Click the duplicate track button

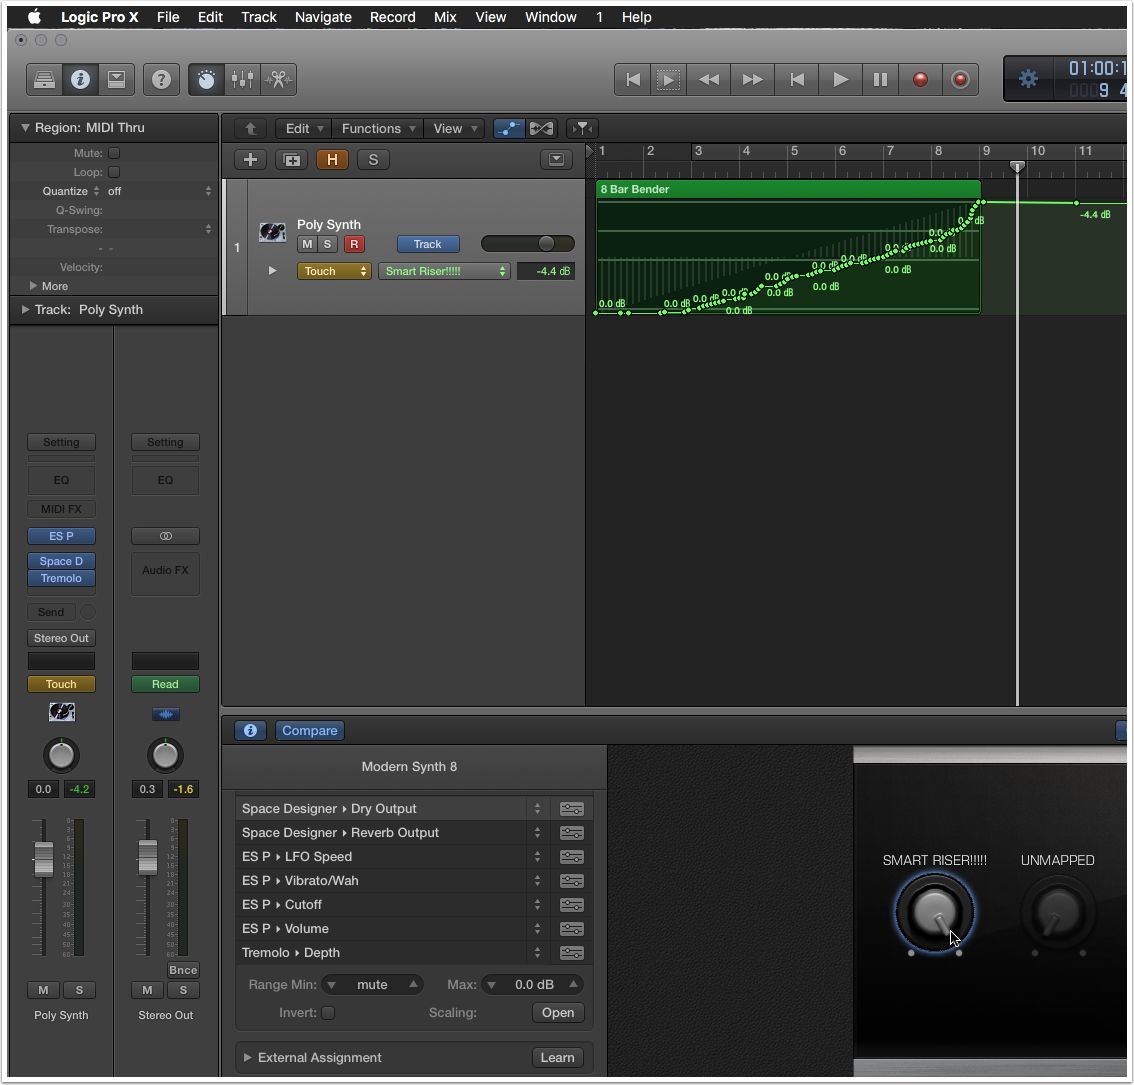pos(291,160)
